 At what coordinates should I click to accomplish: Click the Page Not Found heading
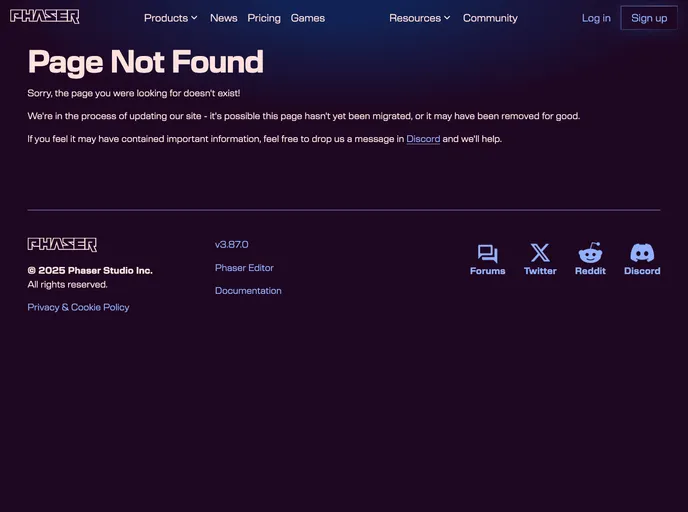click(146, 62)
